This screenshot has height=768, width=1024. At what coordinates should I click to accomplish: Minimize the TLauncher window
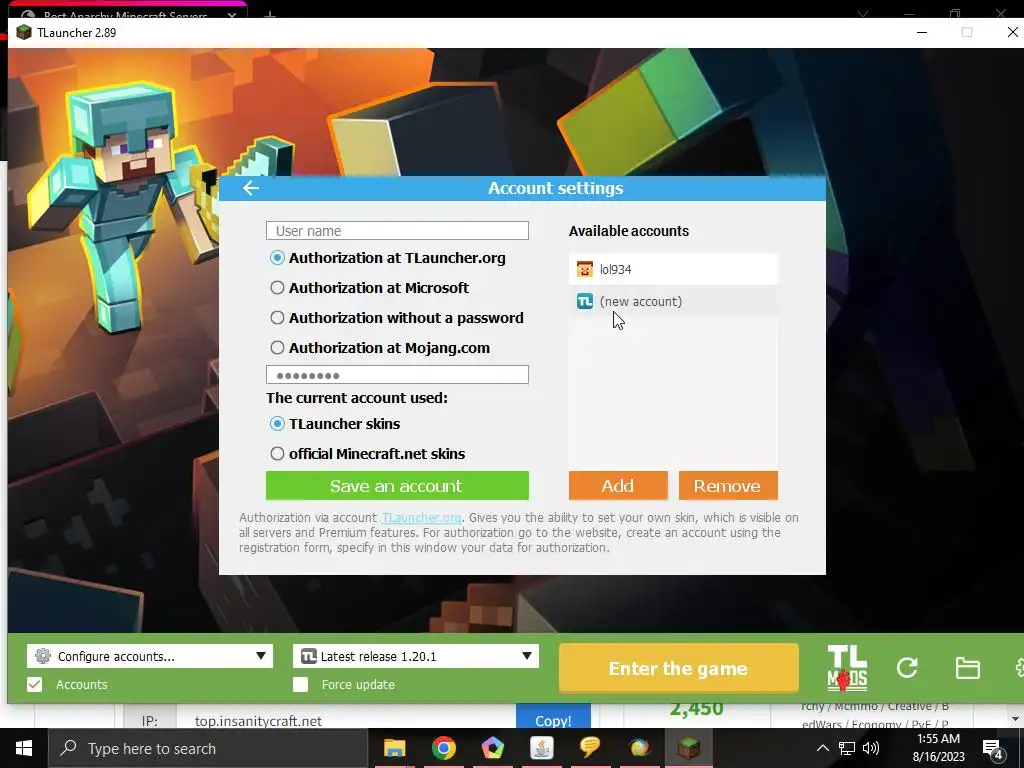[922, 32]
